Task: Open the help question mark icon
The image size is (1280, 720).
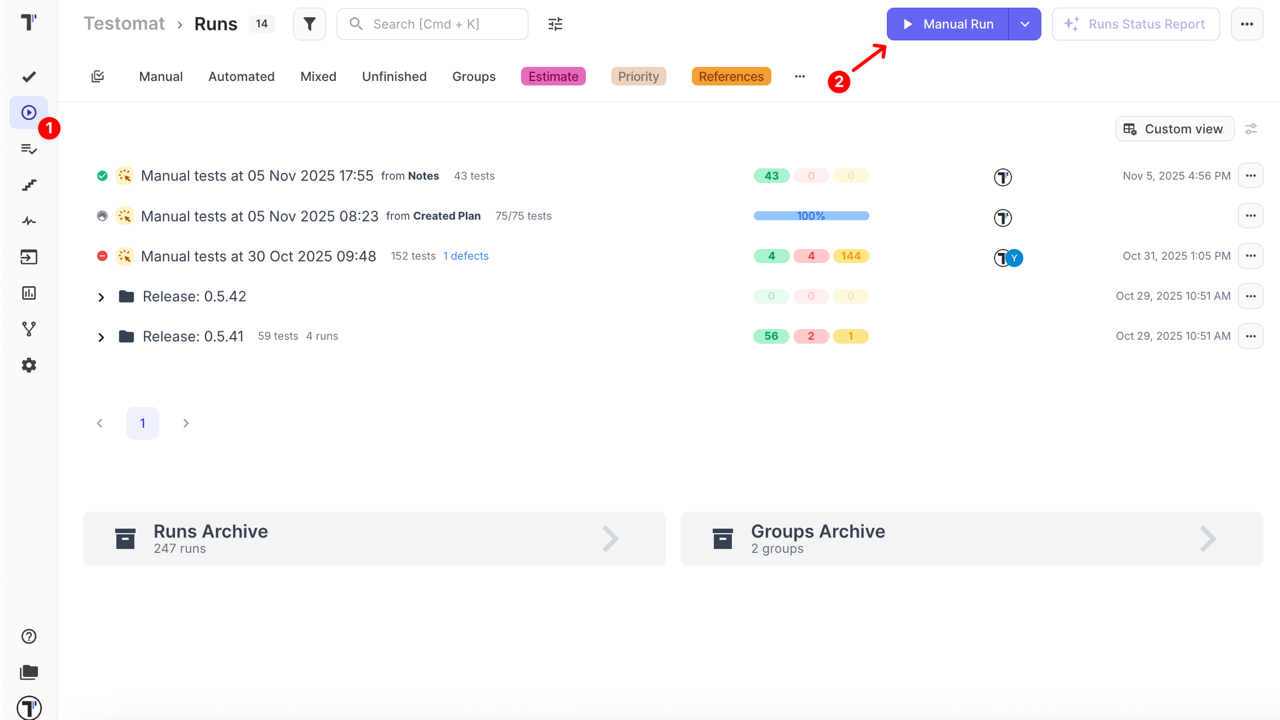Action: click(x=29, y=636)
